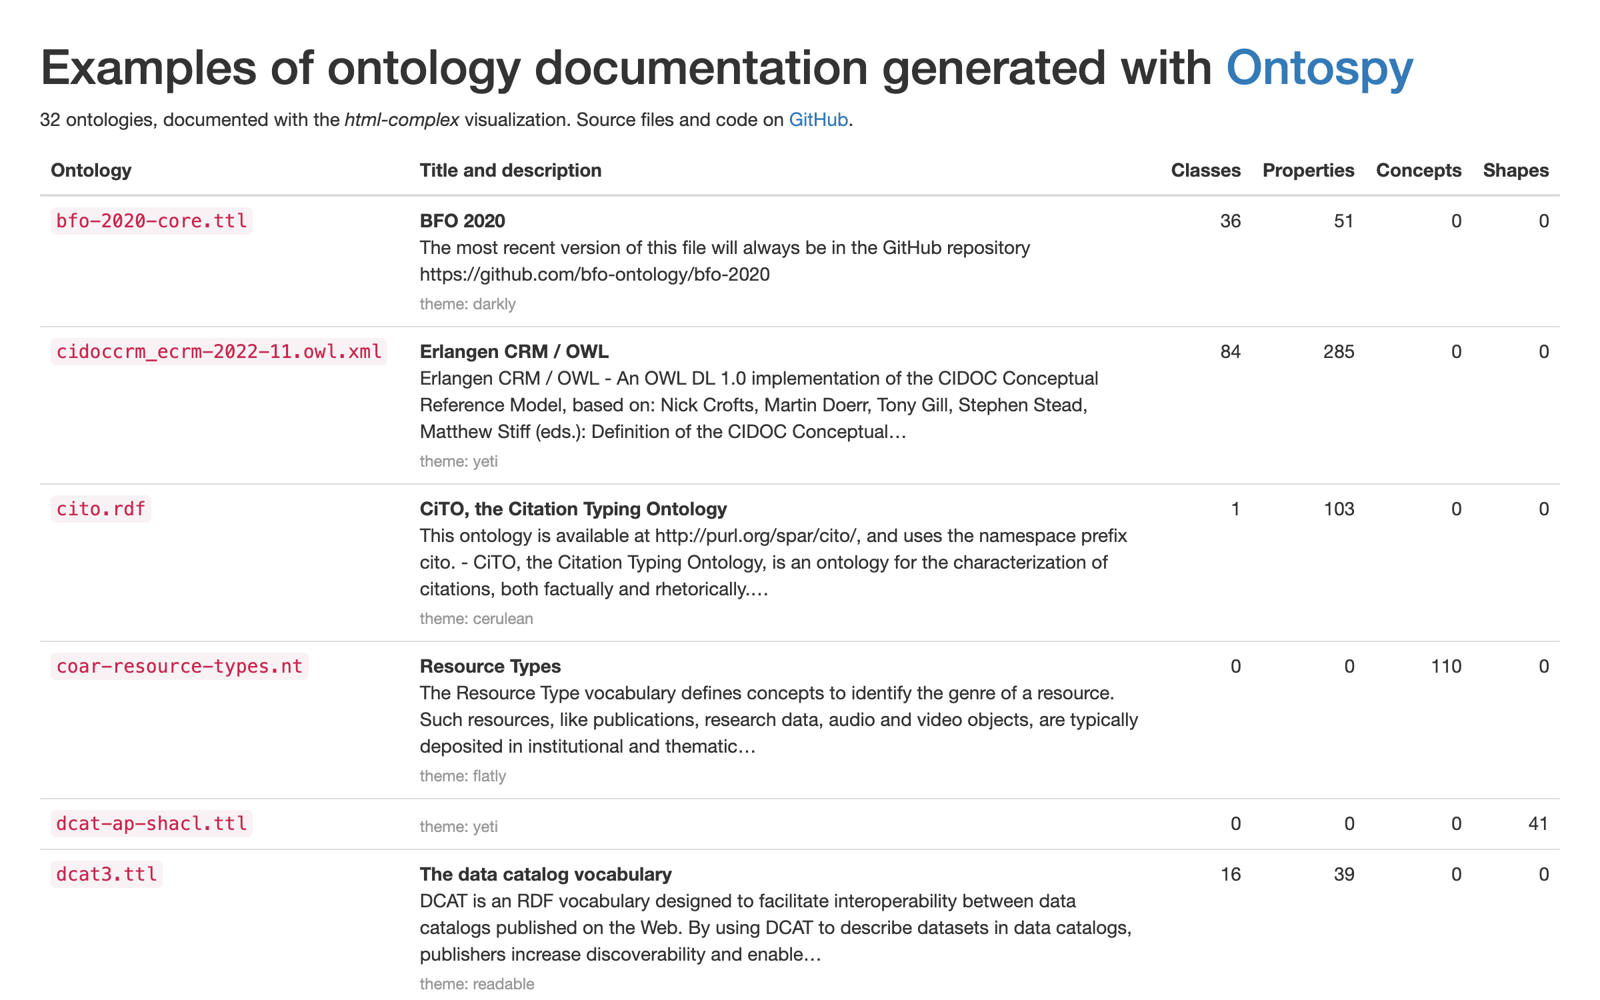Select the CiTO, the Citation Typing Ontology title
Image resolution: width=1600 pixels, height=1000 pixels.
[x=573, y=509]
